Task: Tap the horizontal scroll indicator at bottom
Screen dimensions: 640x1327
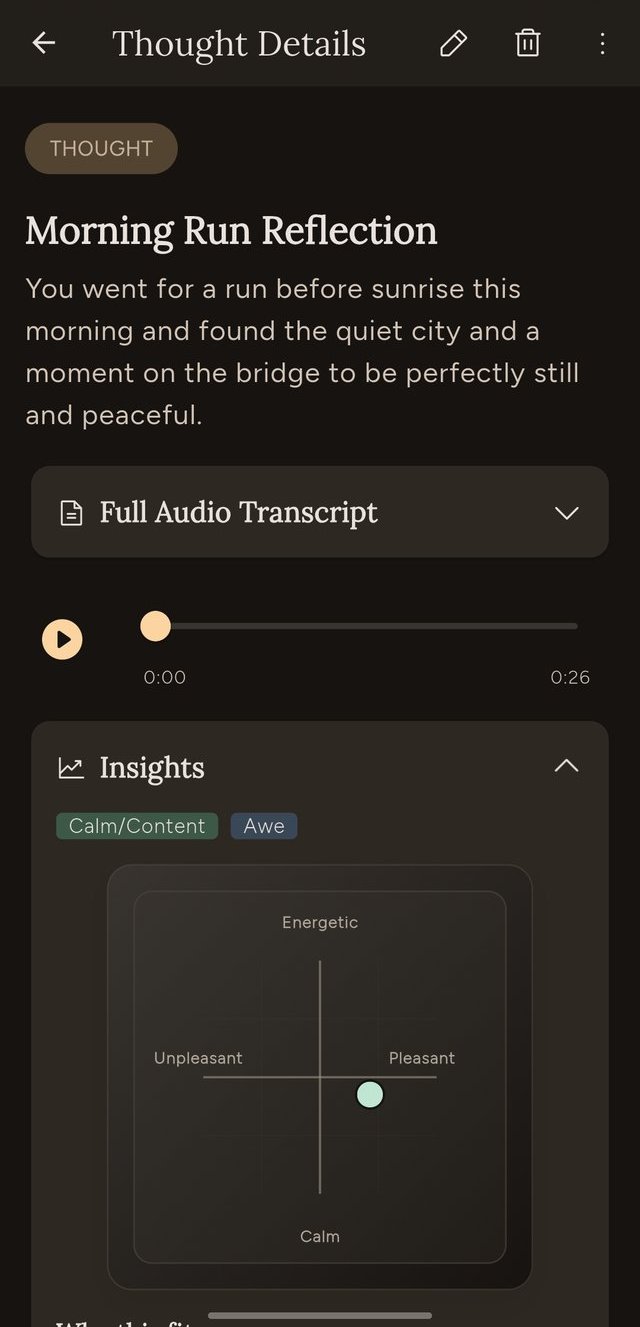Action: [320, 1316]
